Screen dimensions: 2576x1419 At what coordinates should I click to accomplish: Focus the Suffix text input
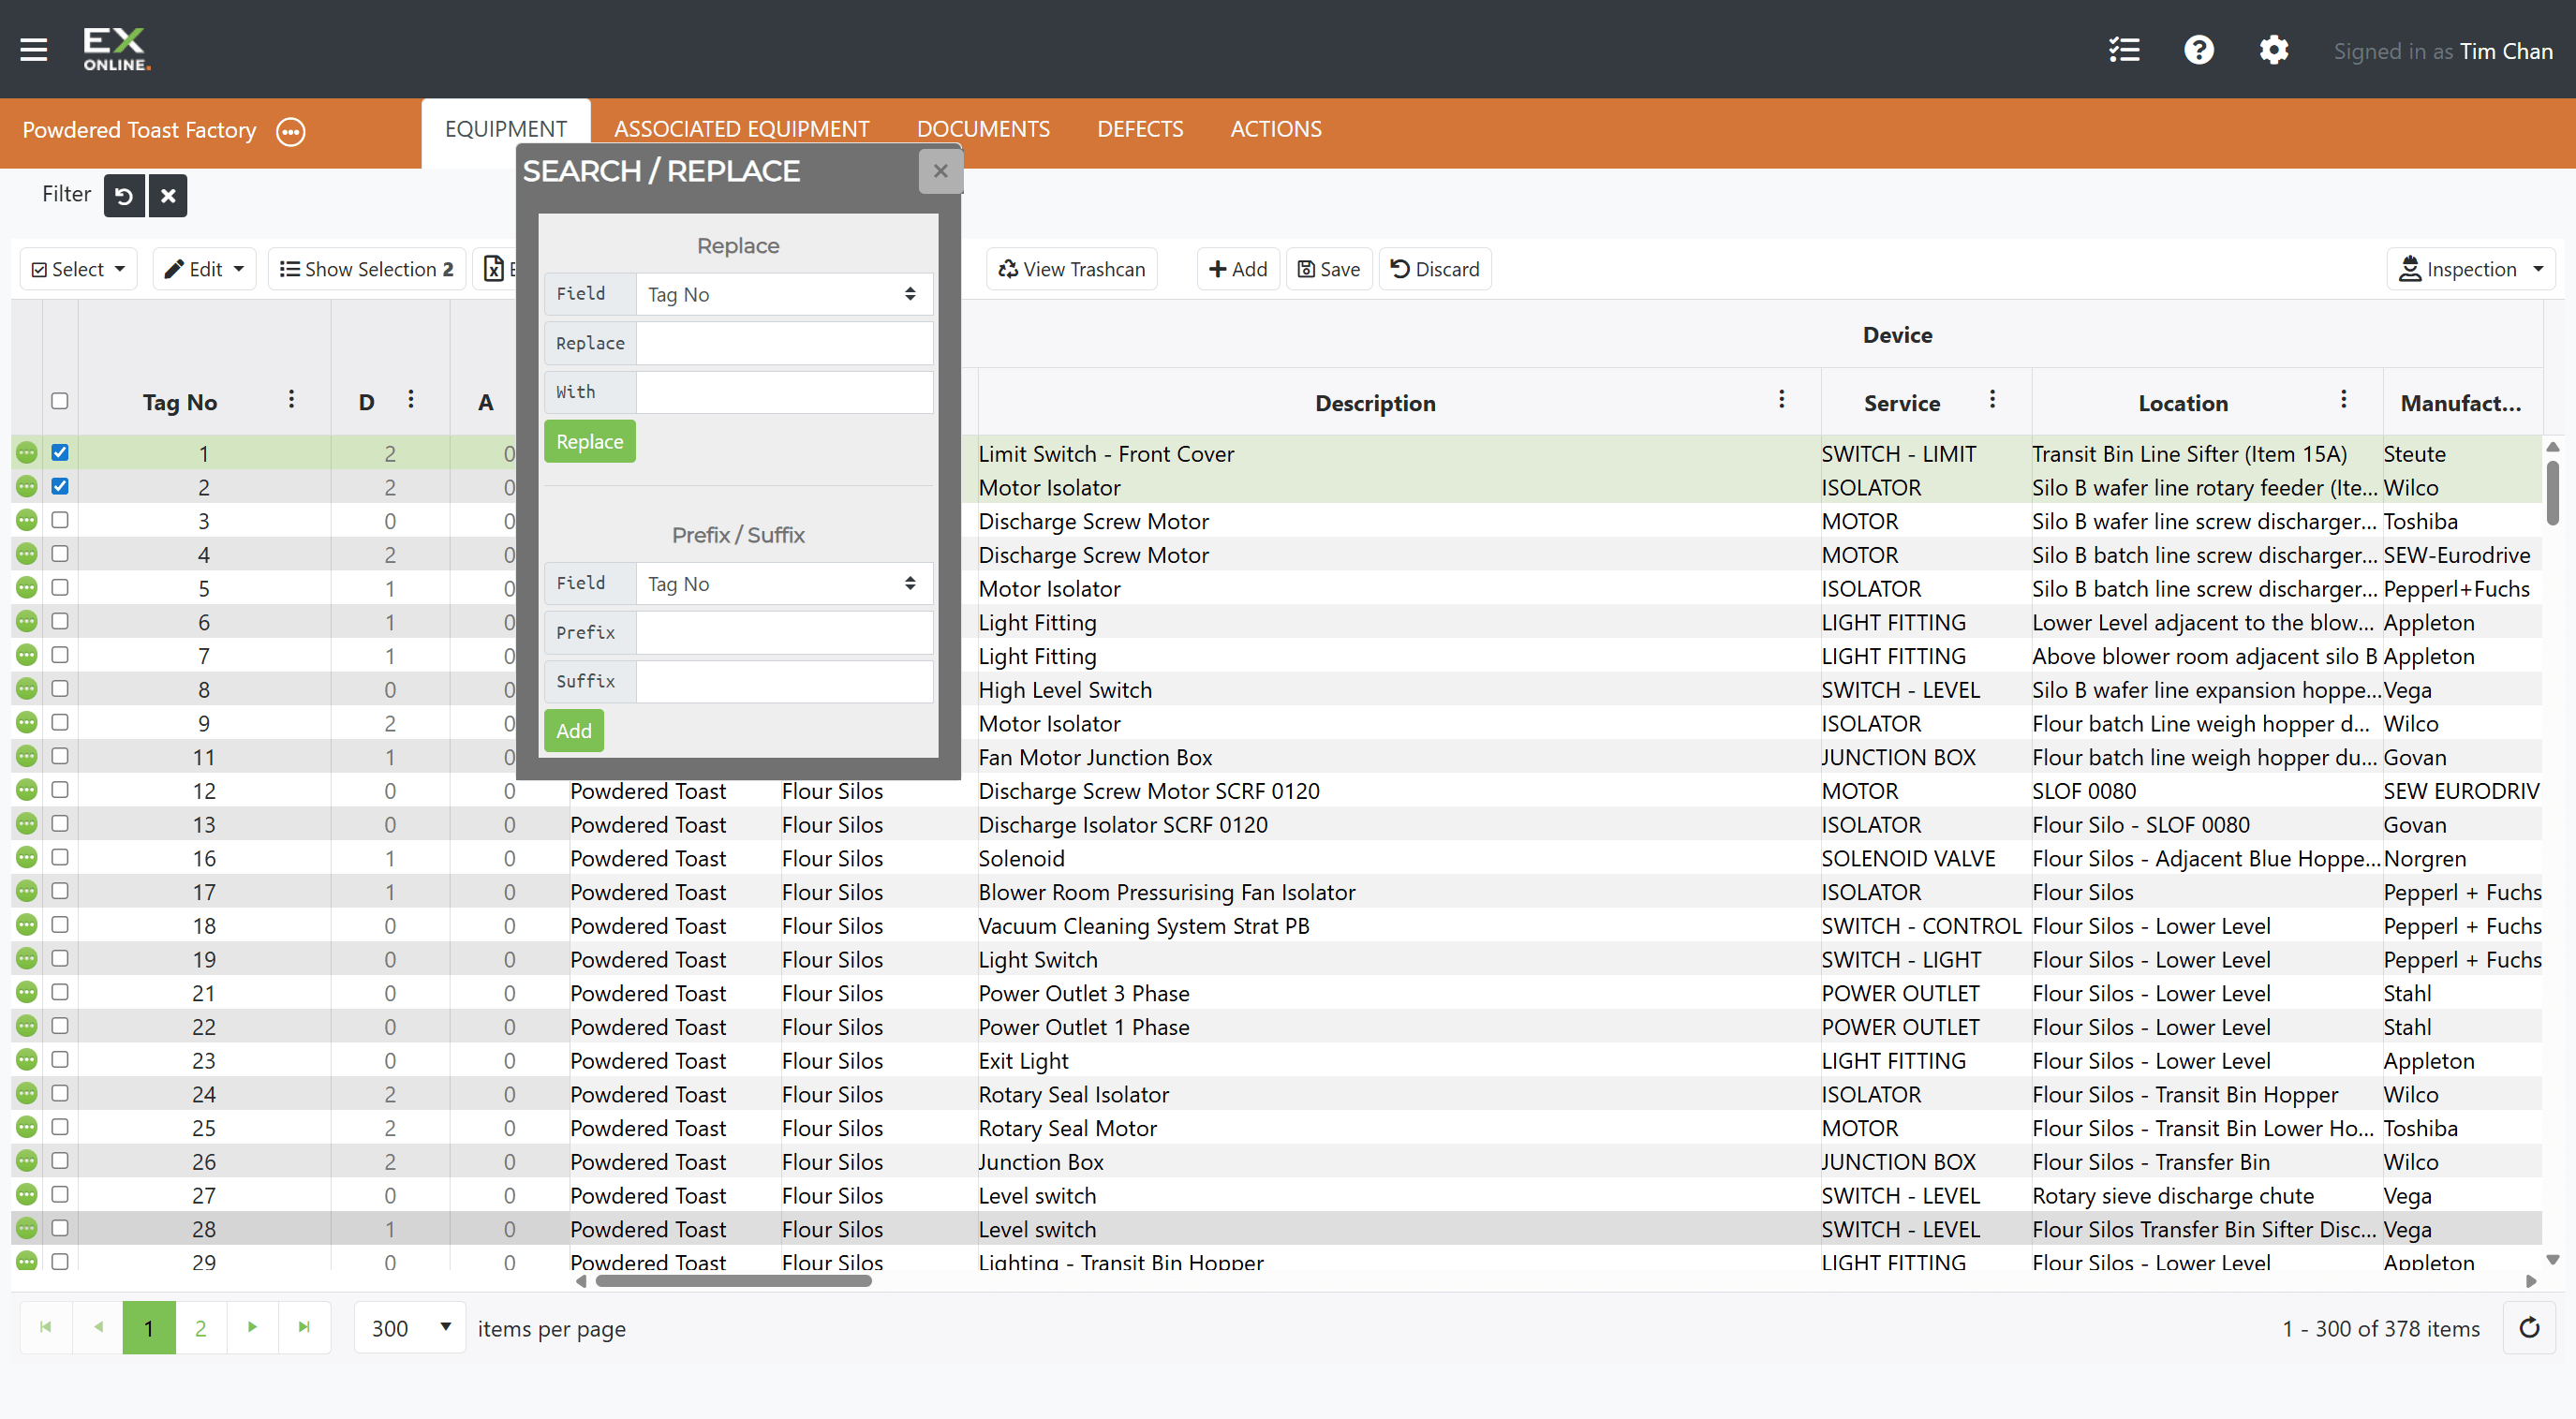[784, 681]
